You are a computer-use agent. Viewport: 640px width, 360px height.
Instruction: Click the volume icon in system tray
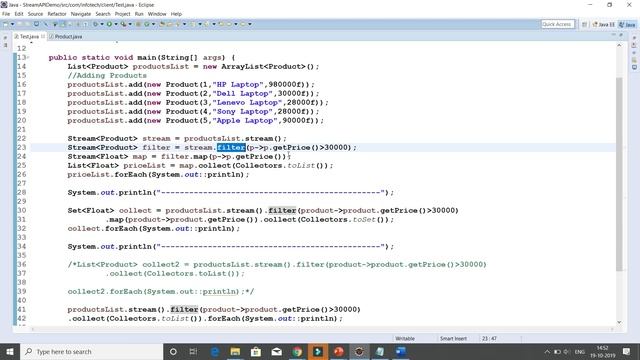567,351
